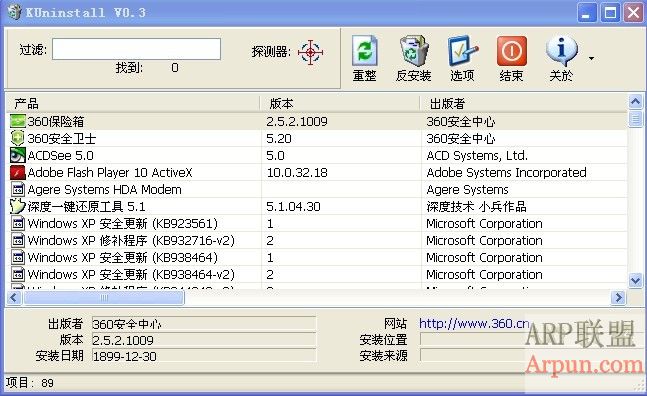Click publisher cell Agere Systems

(467, 190)
